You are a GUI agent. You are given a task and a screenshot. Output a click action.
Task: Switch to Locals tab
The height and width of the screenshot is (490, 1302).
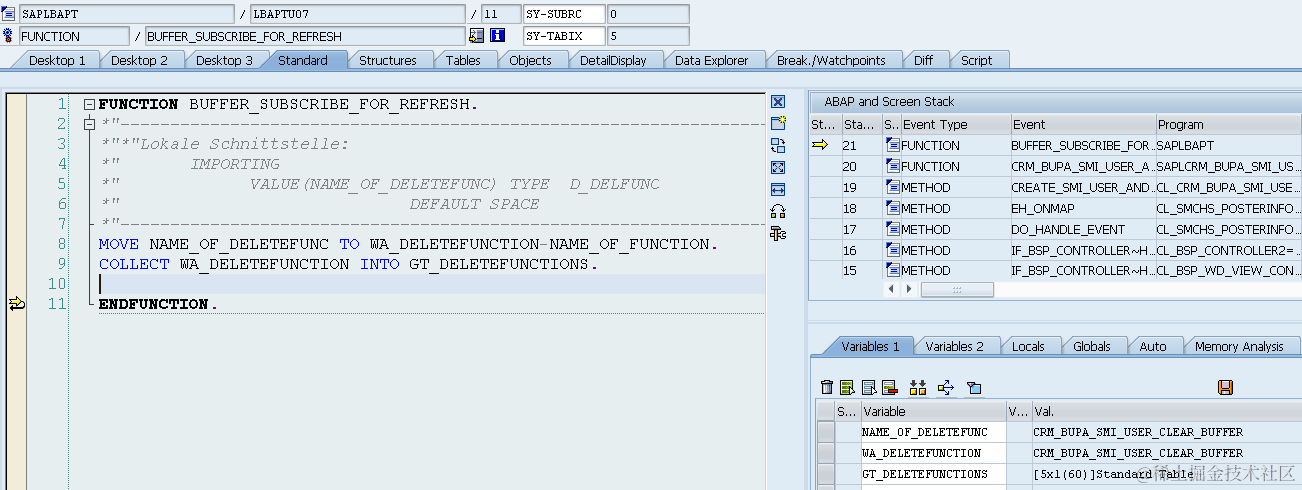(x=1028, y=346)
